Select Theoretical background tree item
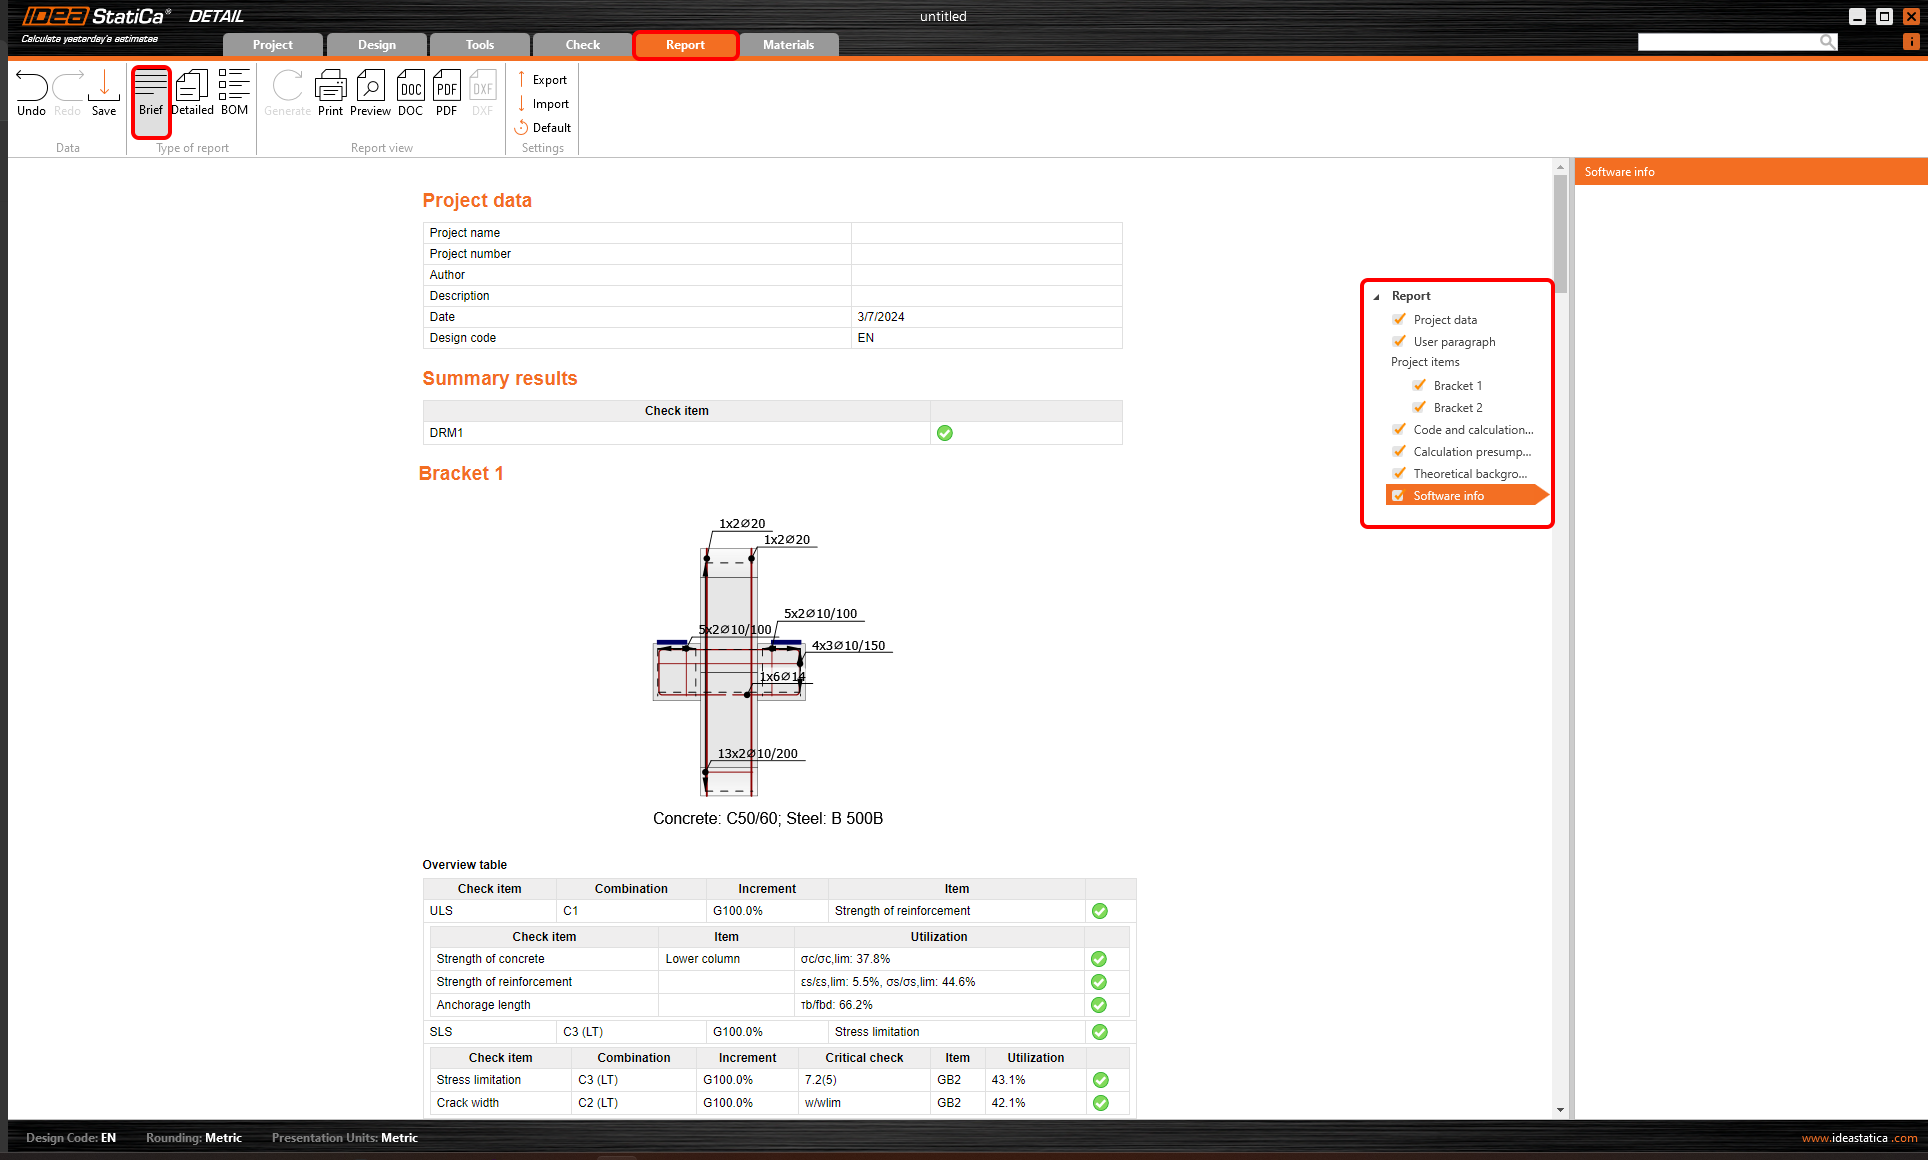 pos(1469,474)
